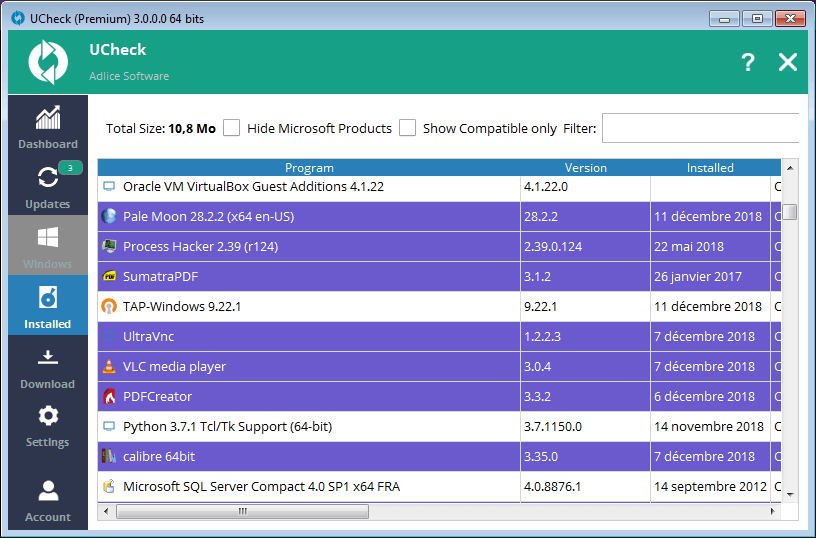Open the Settings gear icon
The height and width of the screenshot is (538, 816).
click(x=47, y=415)
